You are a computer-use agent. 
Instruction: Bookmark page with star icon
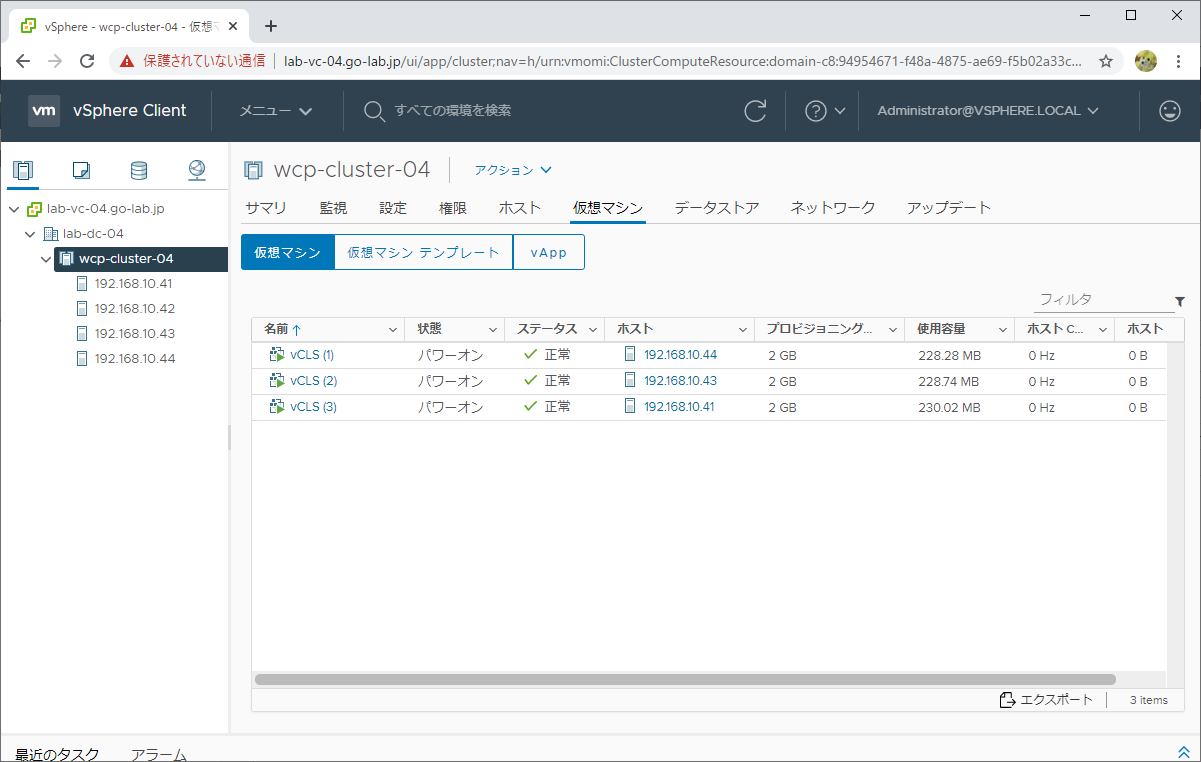(1106, 61)
